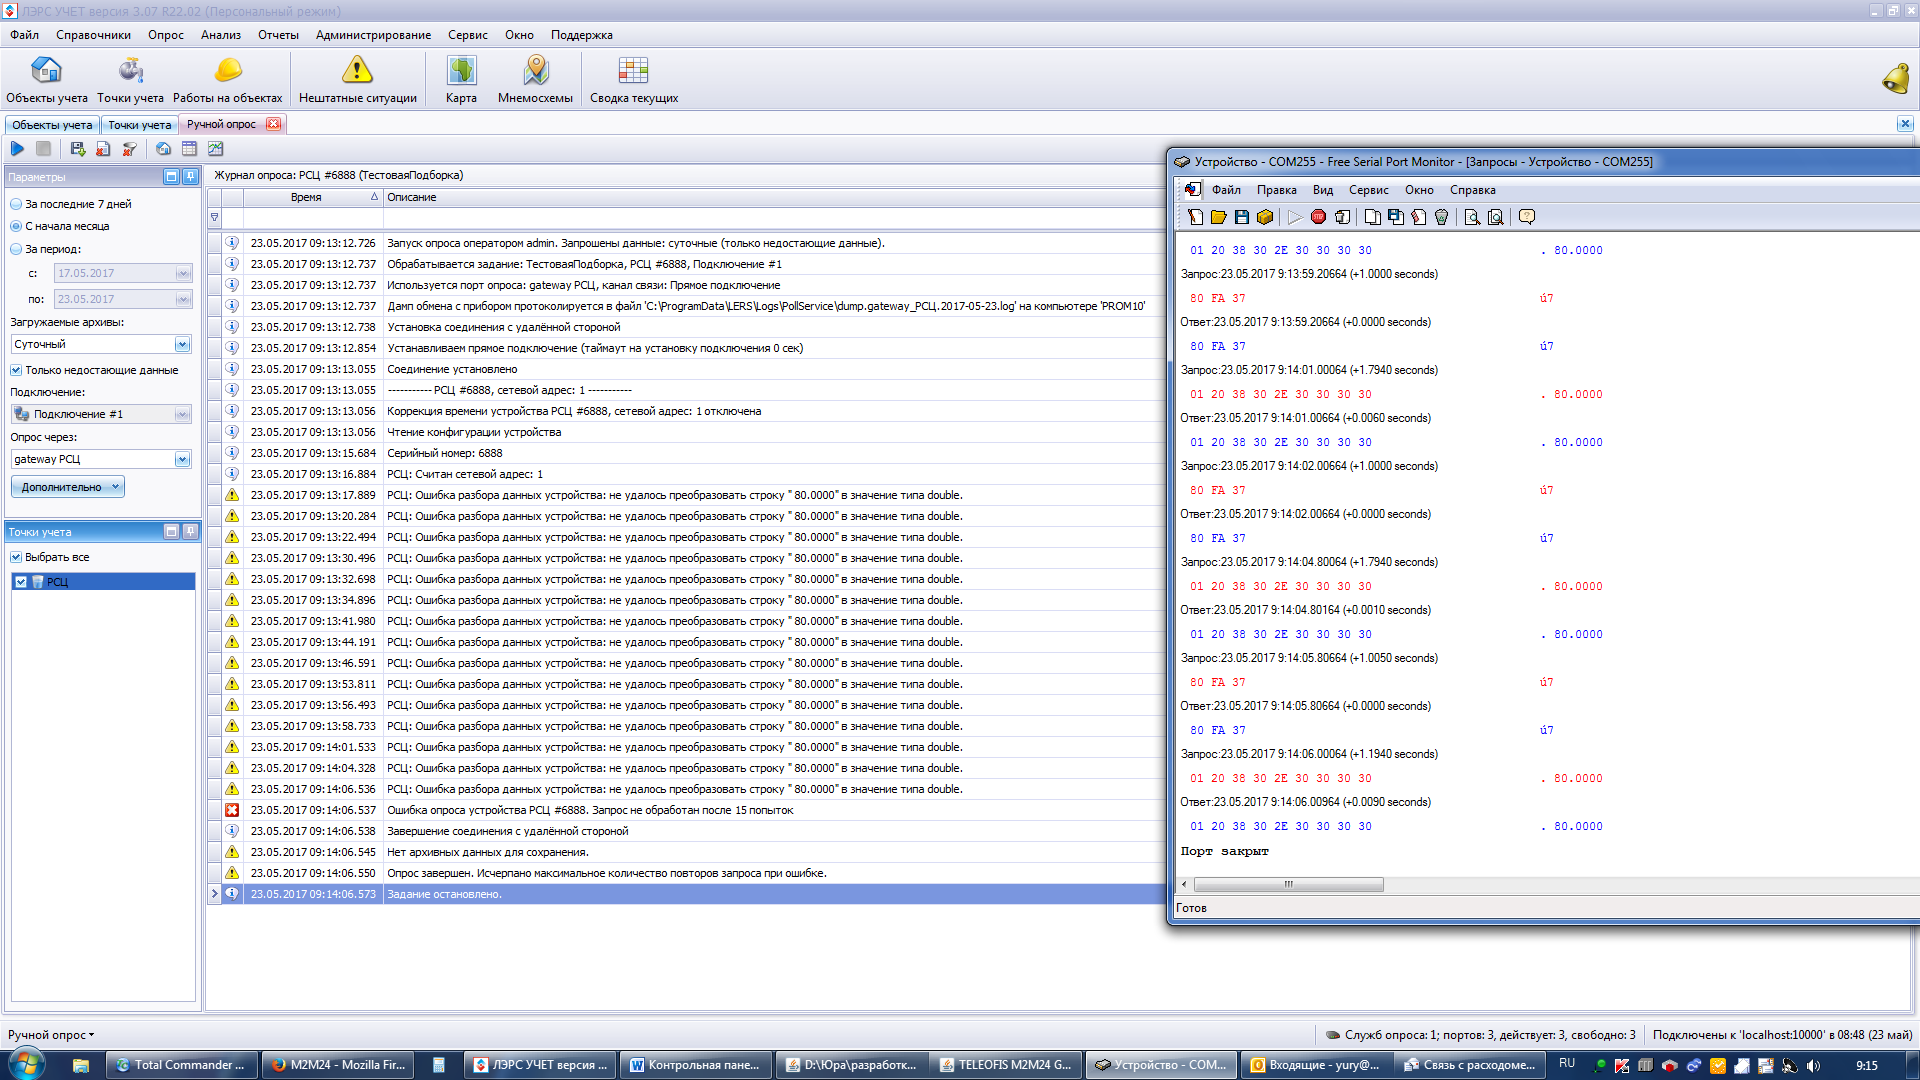Start polling with the blue play icon
Screen dimensions: 1920x1080
(x=17, y=149)
